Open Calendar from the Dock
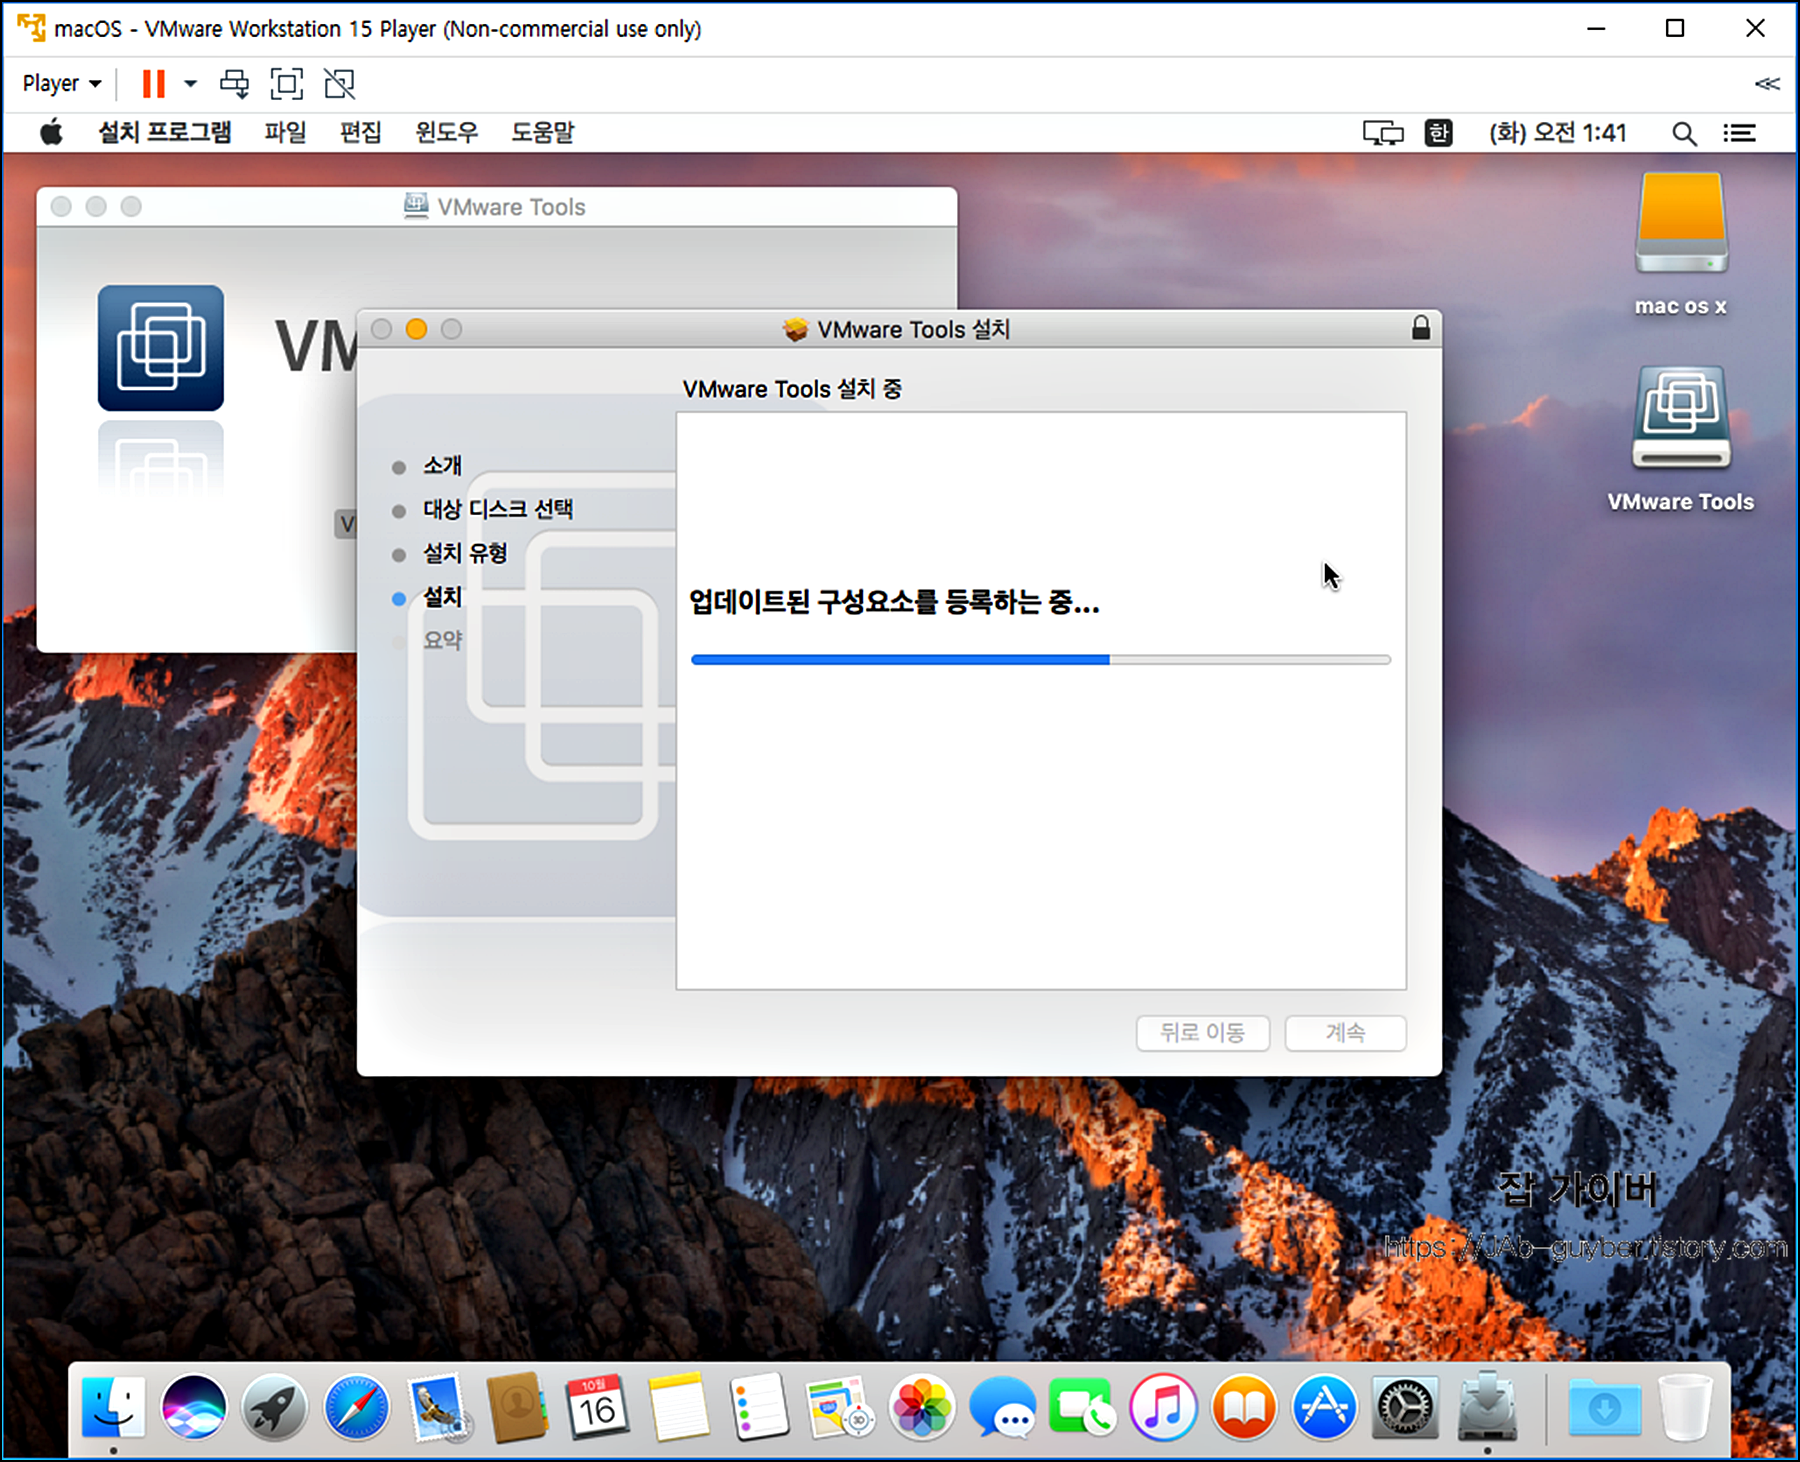Image resolution: width=1800 pixels, height=1462 pixels. pyautogui.click(x=597, y=1407)
